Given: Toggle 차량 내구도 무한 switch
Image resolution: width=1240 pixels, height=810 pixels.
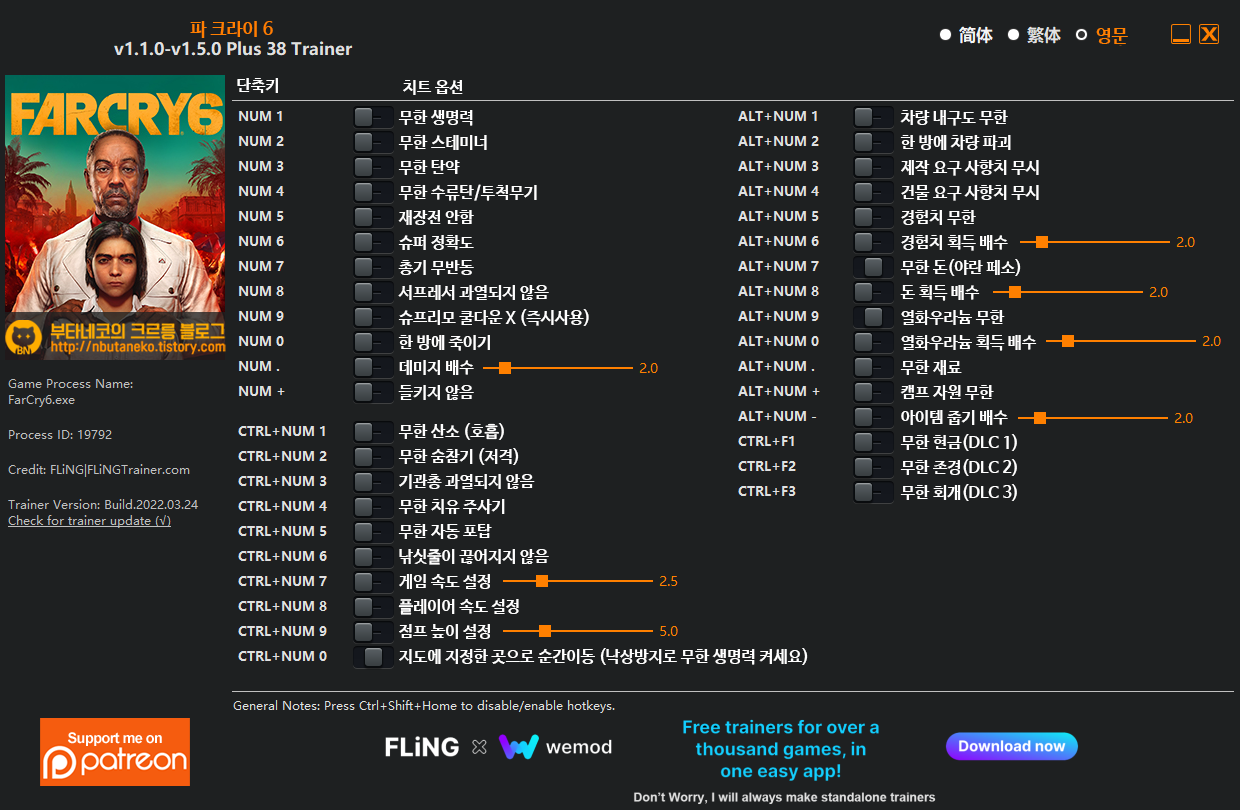Looking at the screenshot, I should (x=874, y=117).
